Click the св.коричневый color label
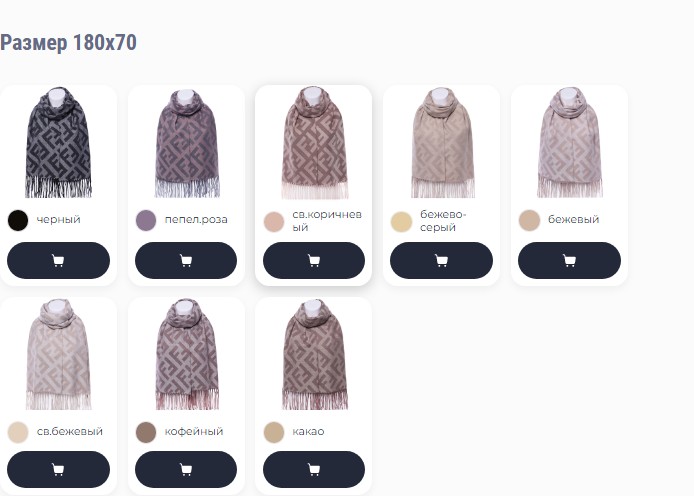 [327, 221]
